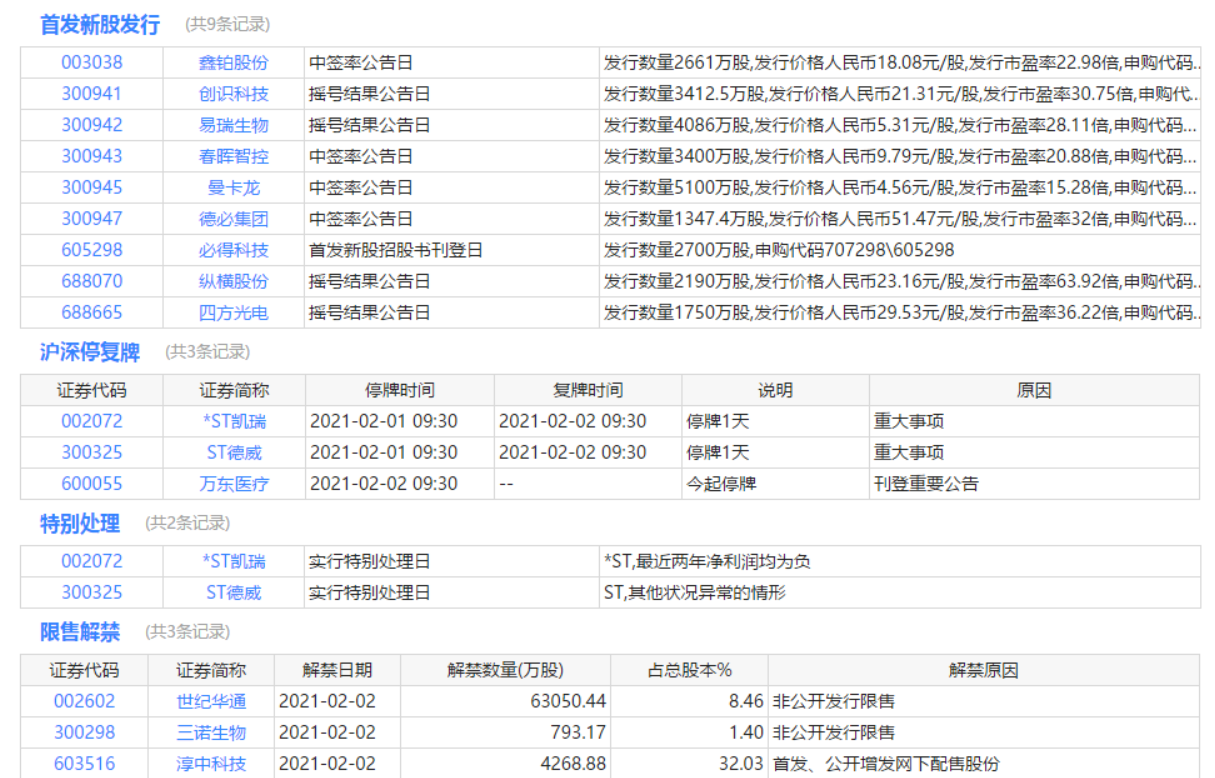Select 793.17 unlock quantity cell

coord(505,732)
